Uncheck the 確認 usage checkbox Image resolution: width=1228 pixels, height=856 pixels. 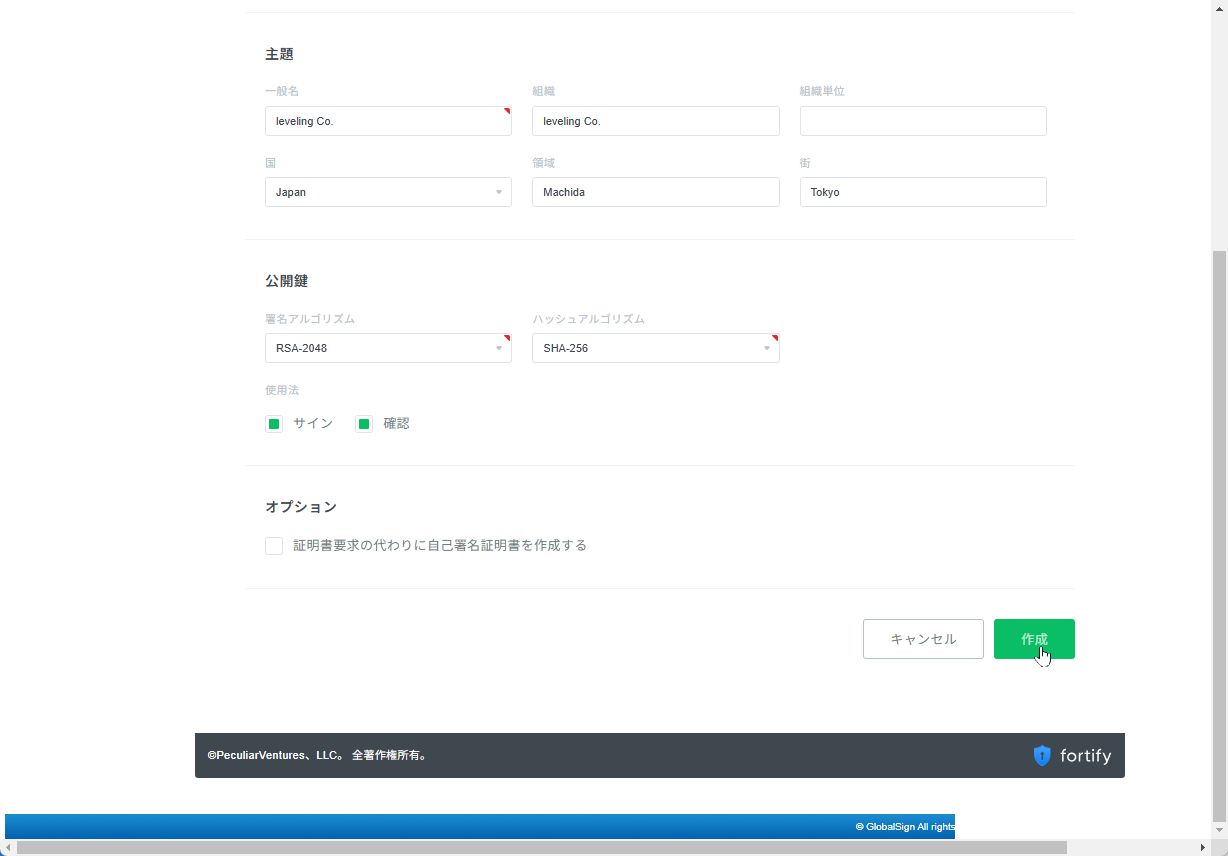(x=364, y=424)
